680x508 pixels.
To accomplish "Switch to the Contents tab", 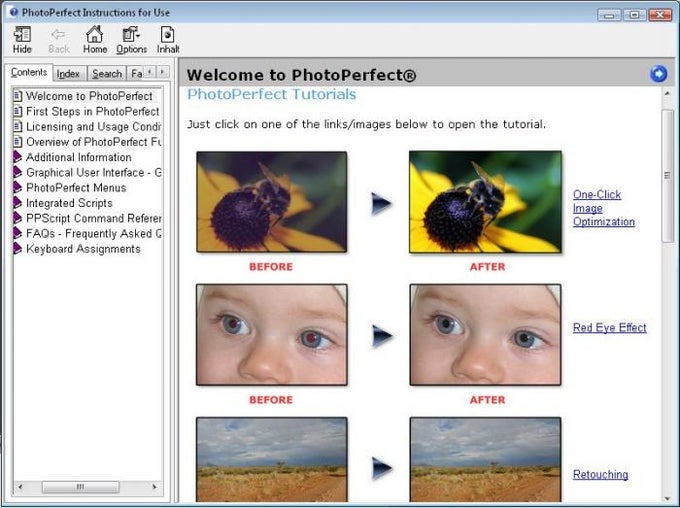I will pos(29,72).
